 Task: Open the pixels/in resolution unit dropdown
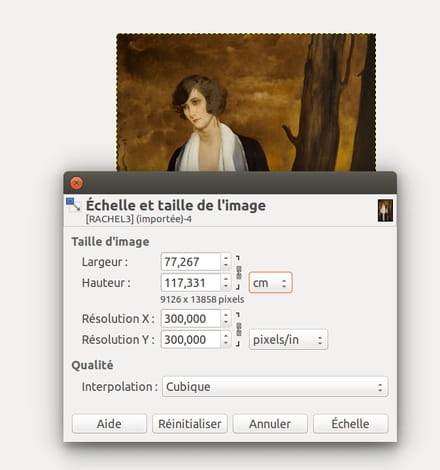point(288,340)
